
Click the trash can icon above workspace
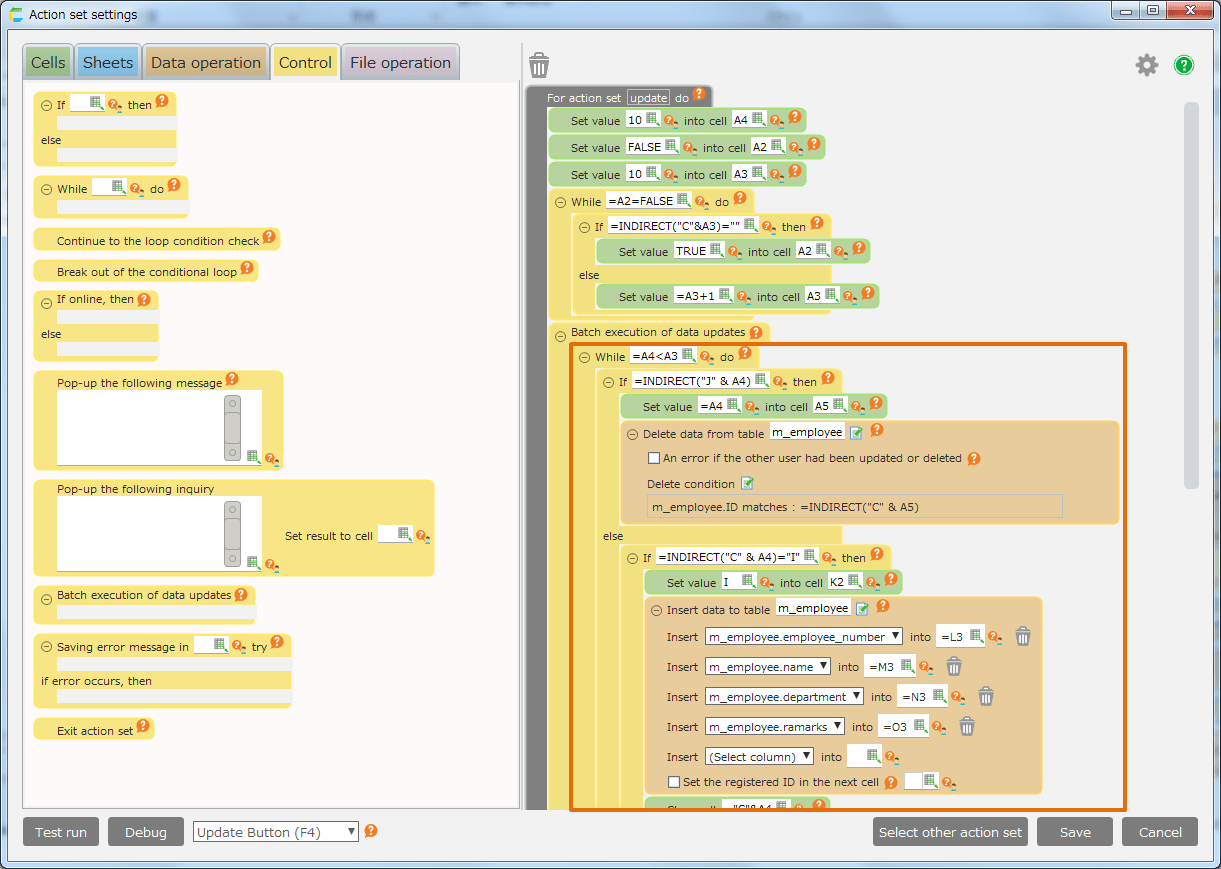(539, 65)
